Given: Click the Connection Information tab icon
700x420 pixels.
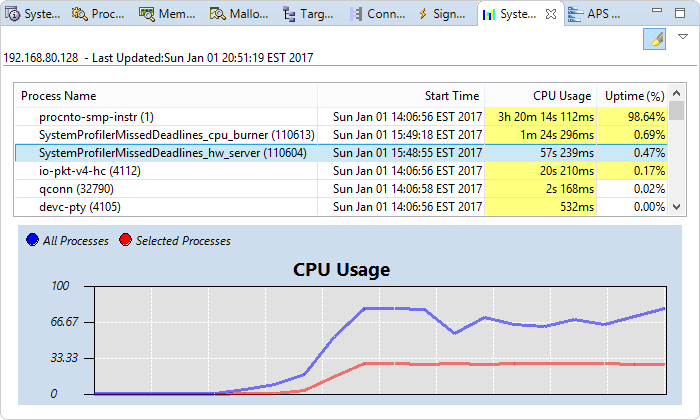Looking at the screenshot, I should (x=356, y=14).
